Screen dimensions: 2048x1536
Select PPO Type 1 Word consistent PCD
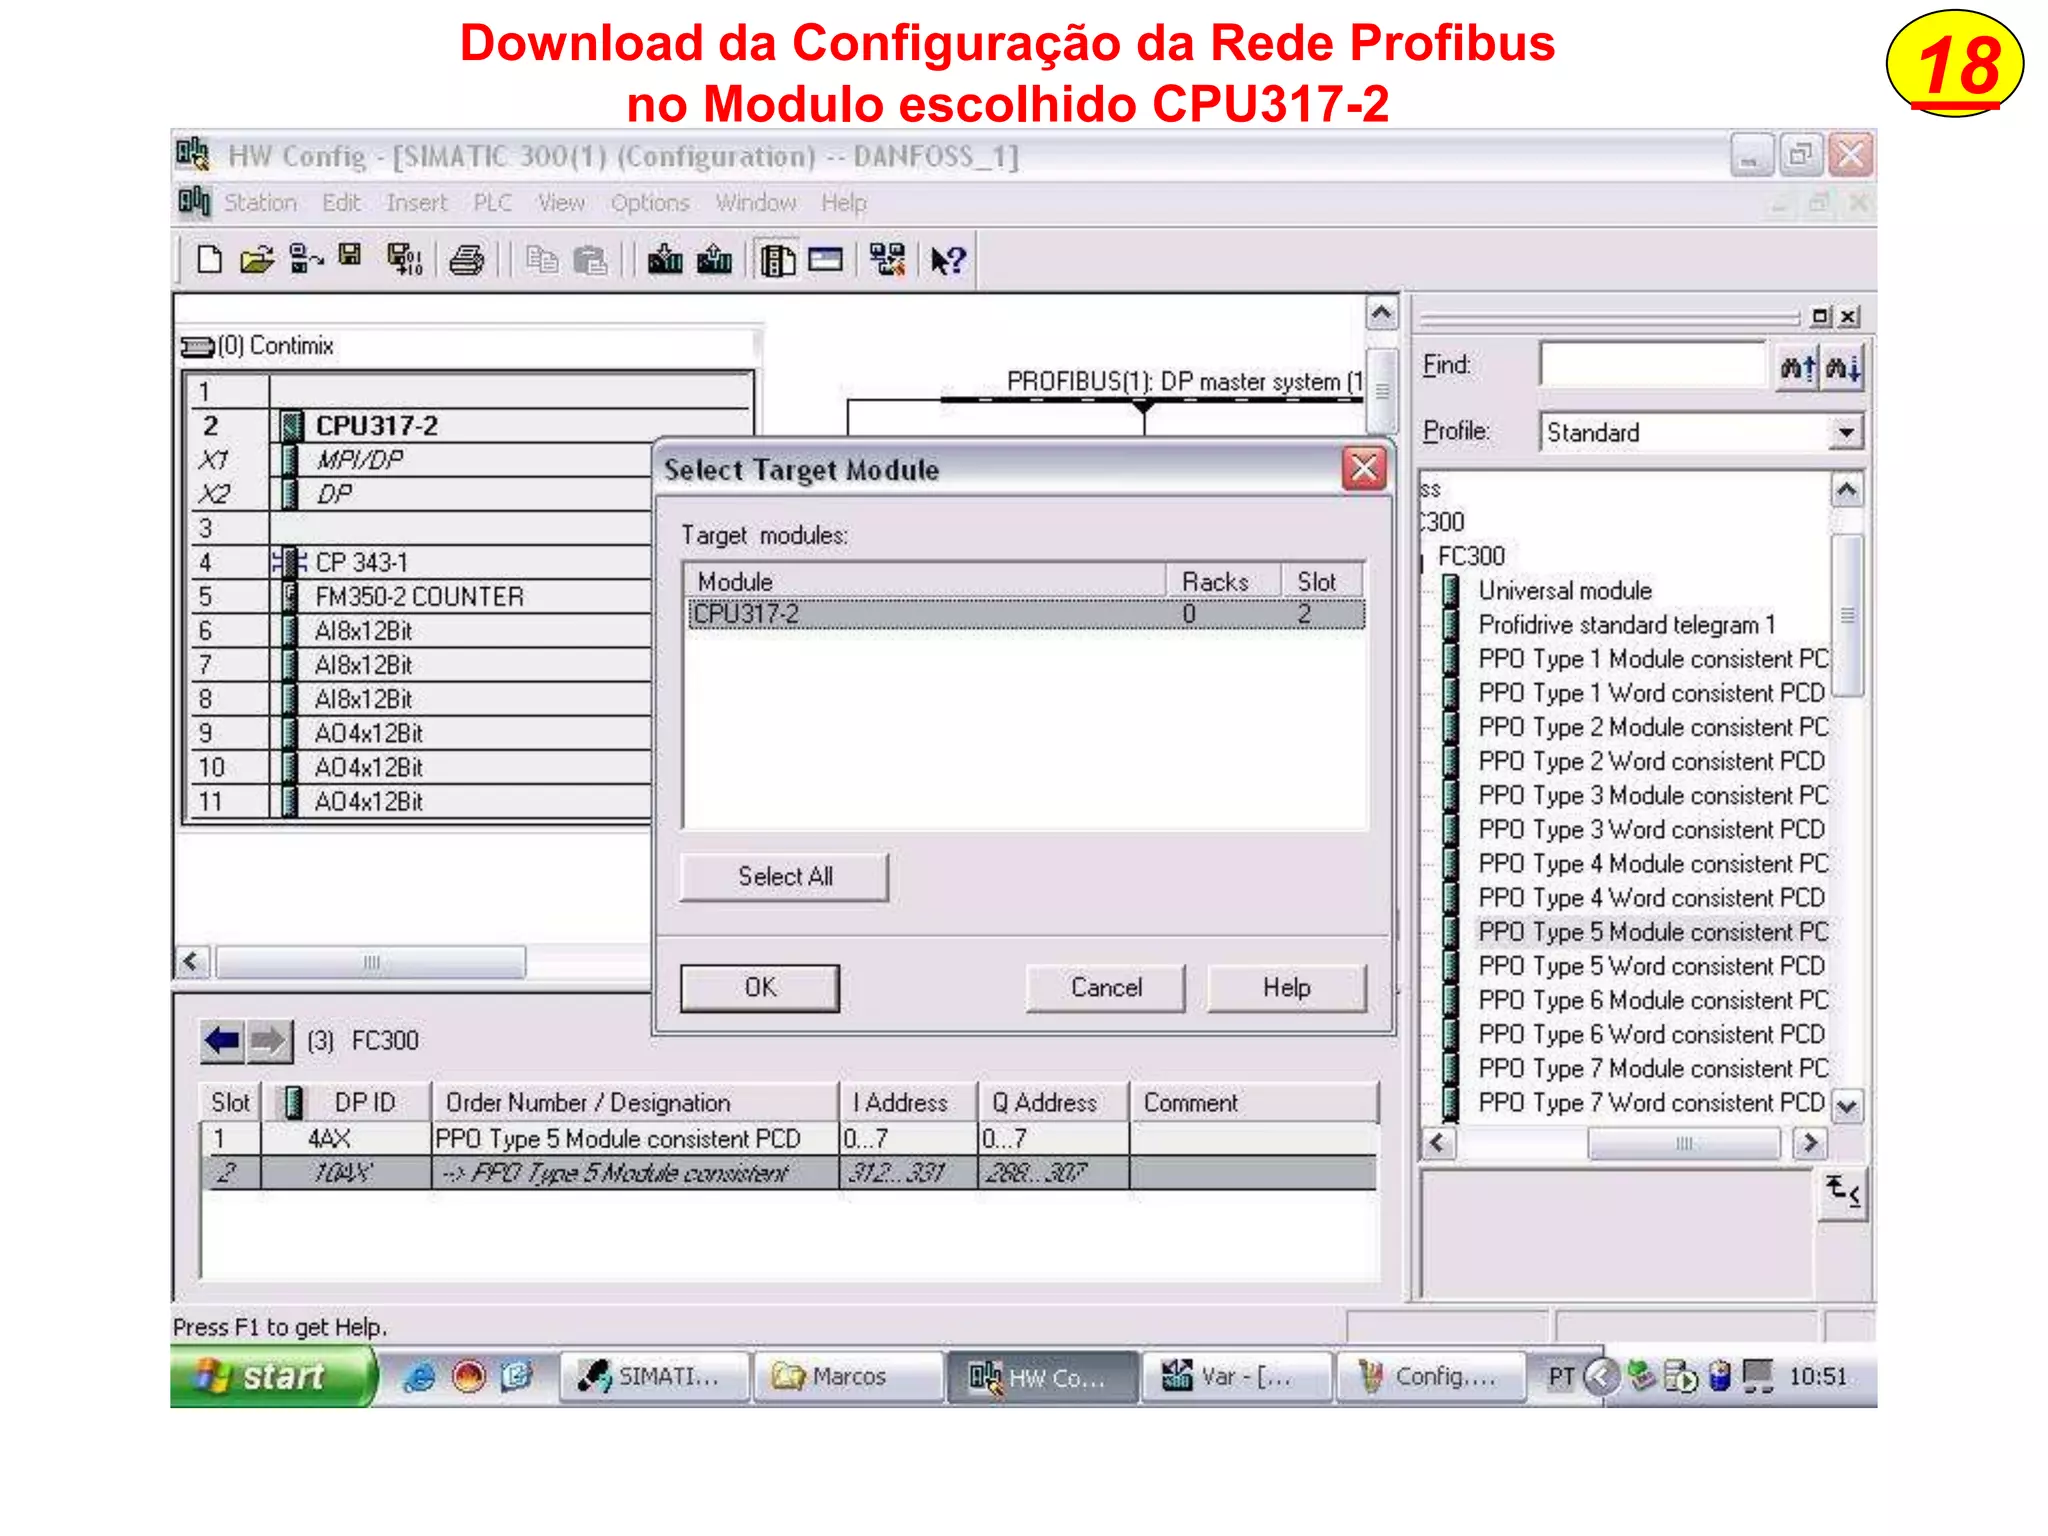[x=1651, y=693]
